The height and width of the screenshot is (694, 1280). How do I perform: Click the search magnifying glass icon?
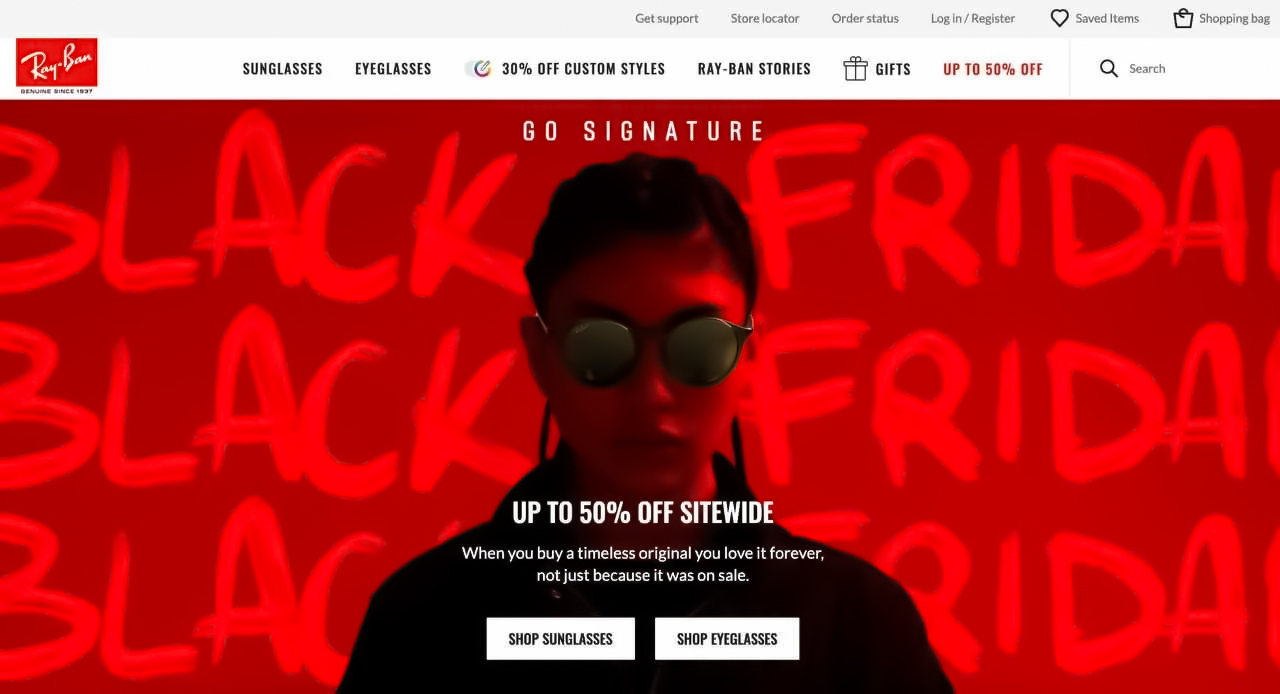pos(1109,68)
